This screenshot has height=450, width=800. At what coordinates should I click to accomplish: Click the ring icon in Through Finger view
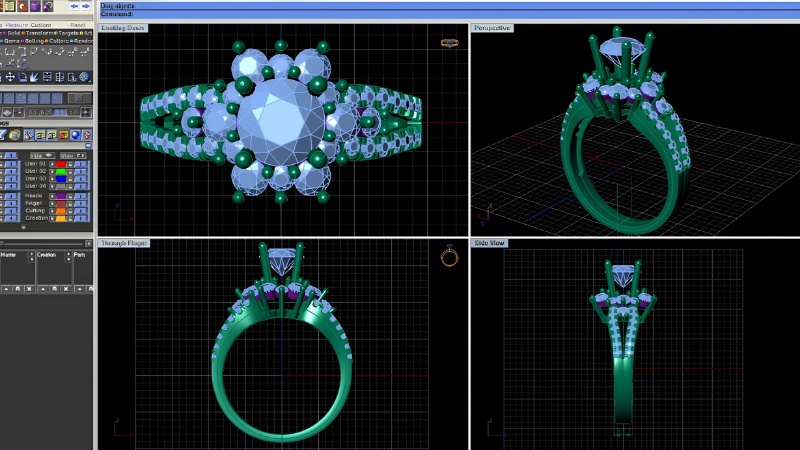449,256
